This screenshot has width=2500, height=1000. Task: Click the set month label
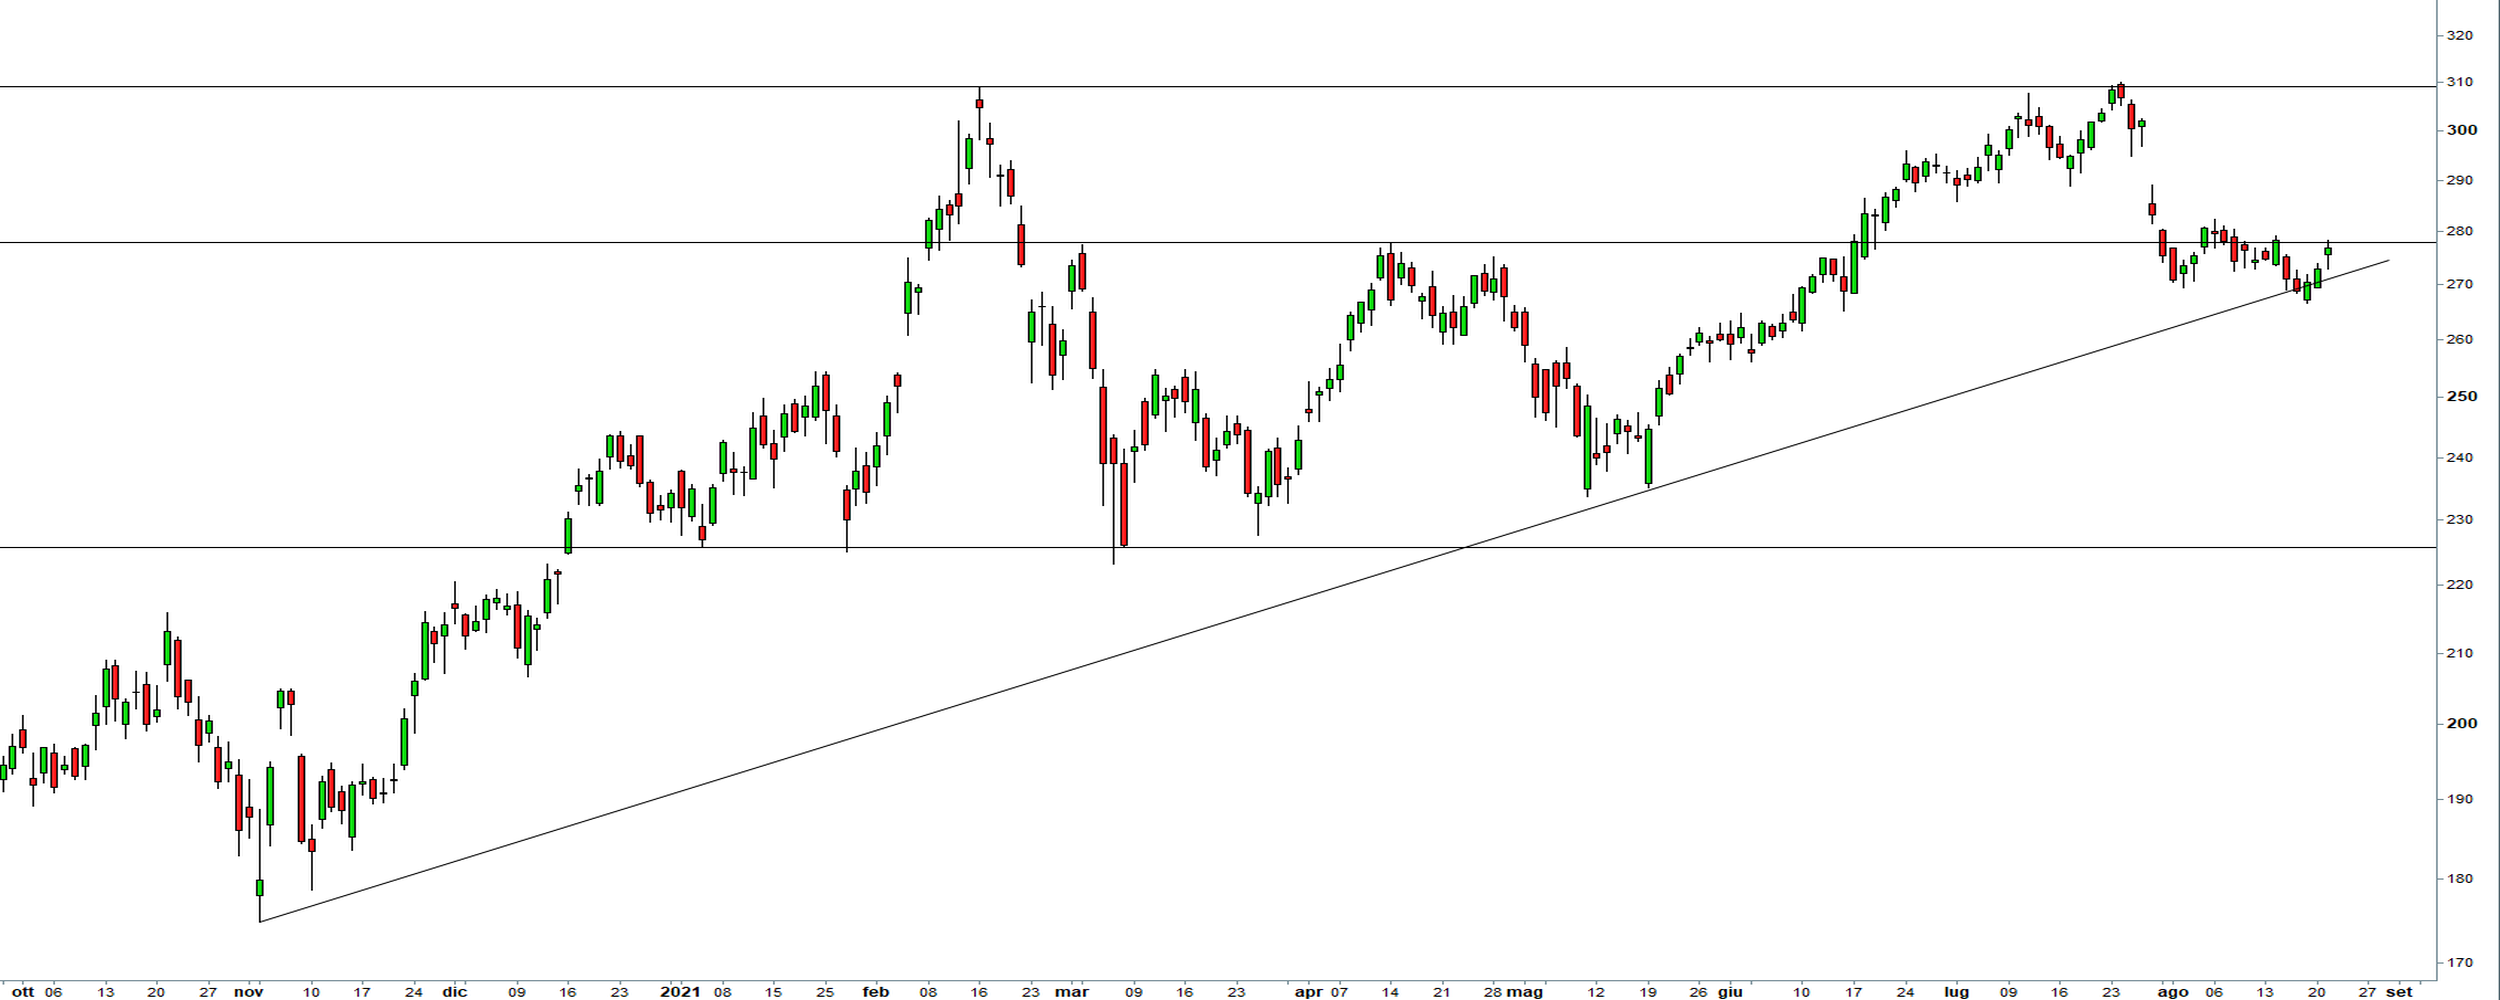[2399, 992]
